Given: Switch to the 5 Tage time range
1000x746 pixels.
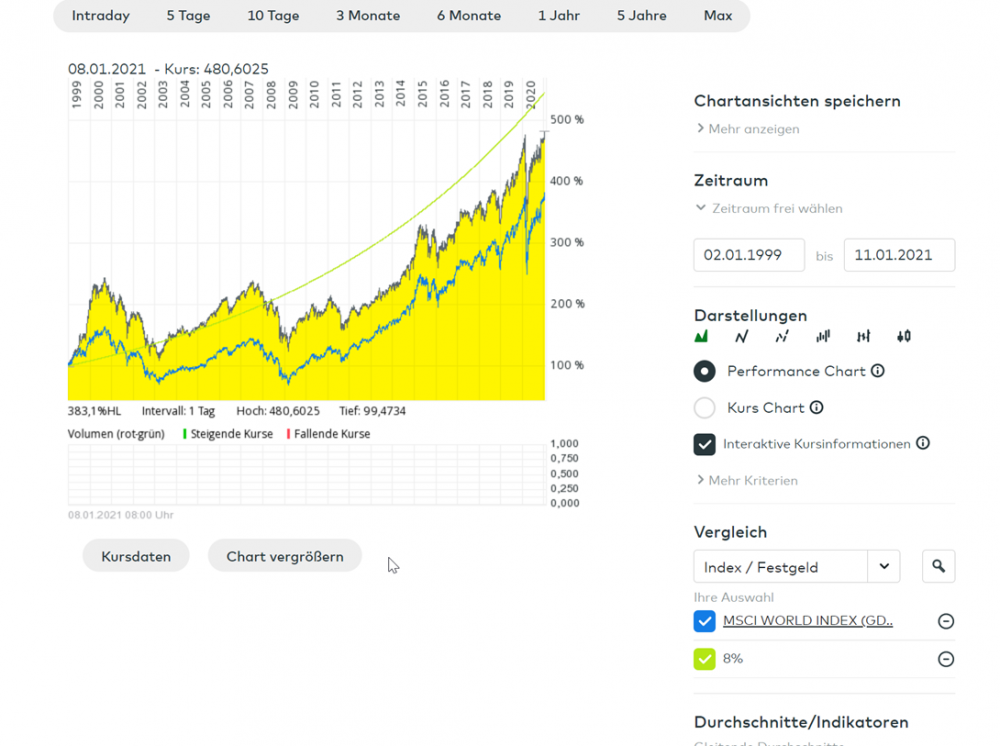Looking at the screenshot, I should click(x=188, y=15).
